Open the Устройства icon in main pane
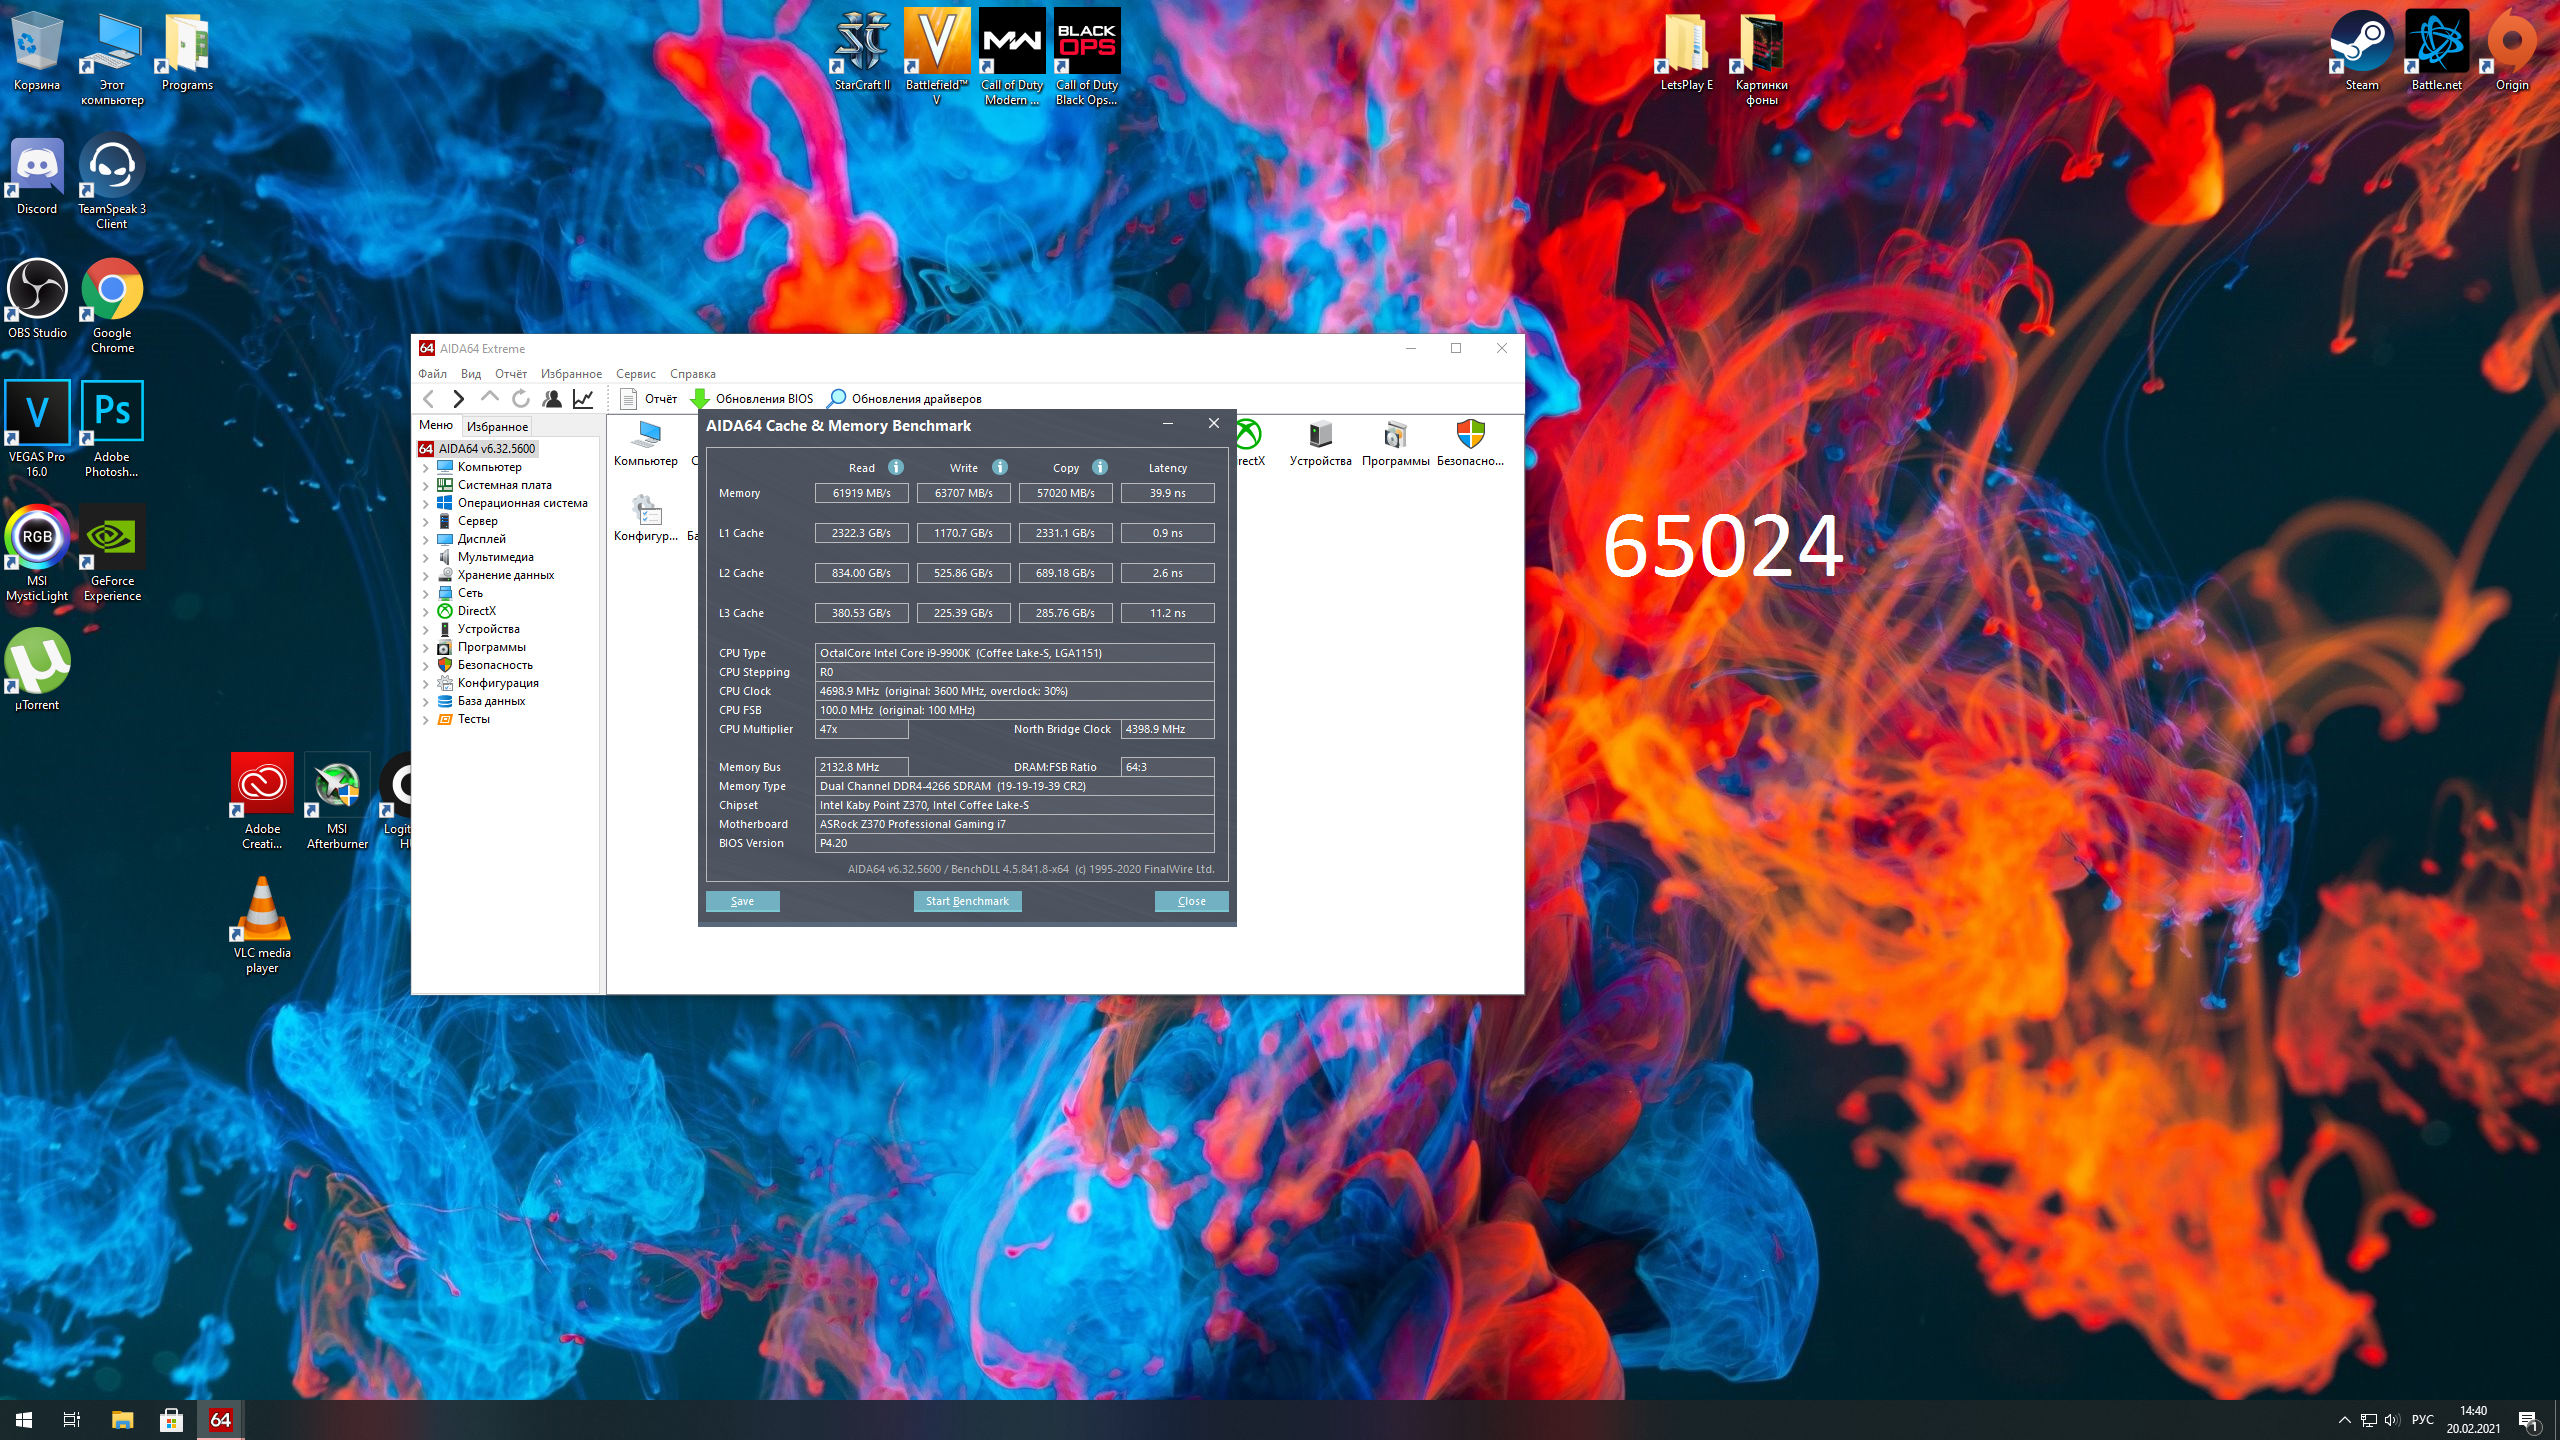 [1320, 436]
